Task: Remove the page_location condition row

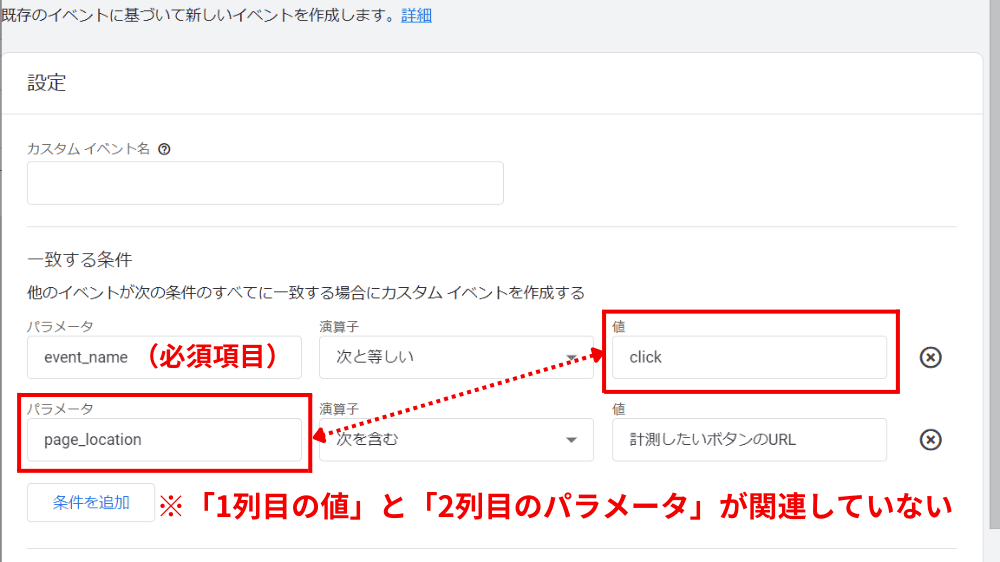Action: pos(930,440)
